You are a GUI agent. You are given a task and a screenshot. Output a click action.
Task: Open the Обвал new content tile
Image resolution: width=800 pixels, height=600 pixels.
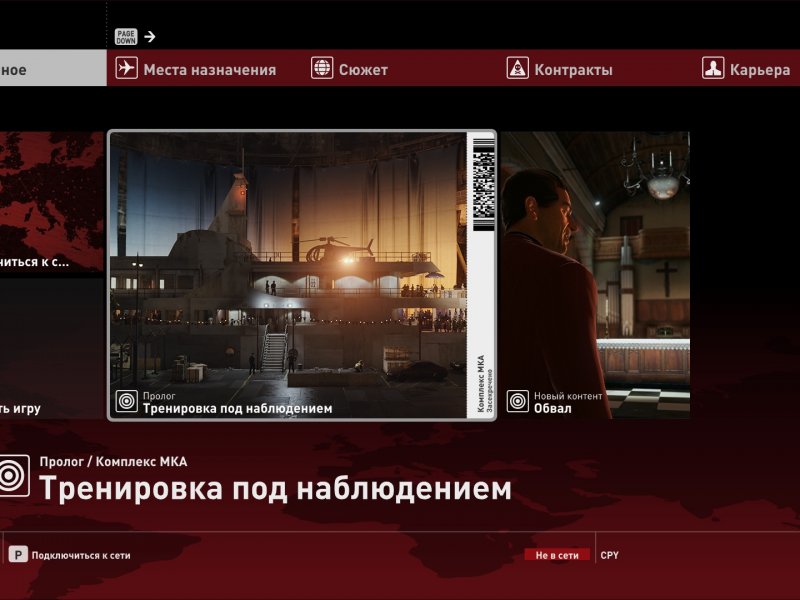595,276
